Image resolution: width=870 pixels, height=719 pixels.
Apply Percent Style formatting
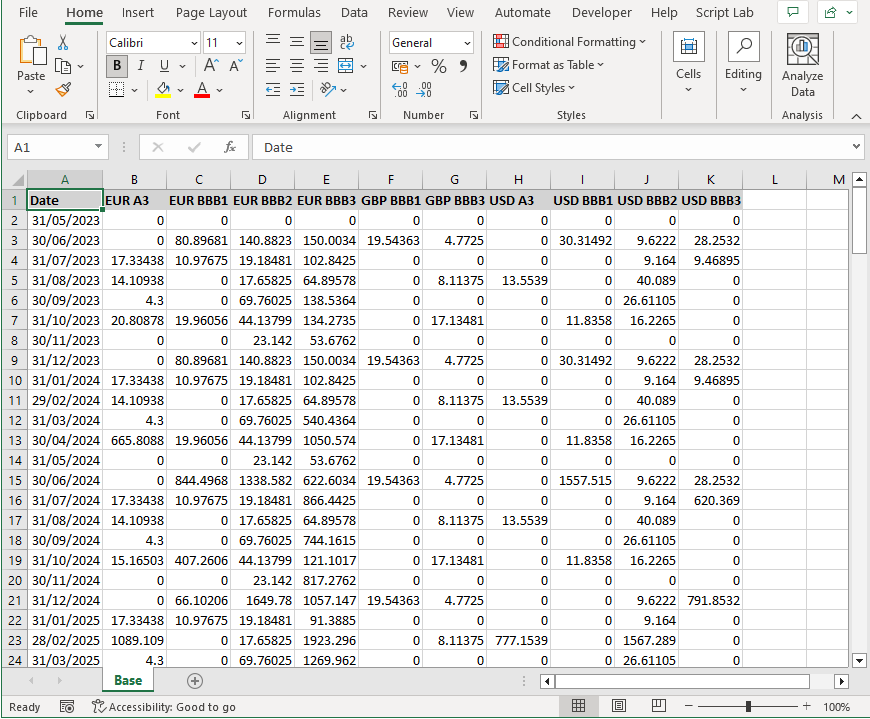(x=438, y=64)
